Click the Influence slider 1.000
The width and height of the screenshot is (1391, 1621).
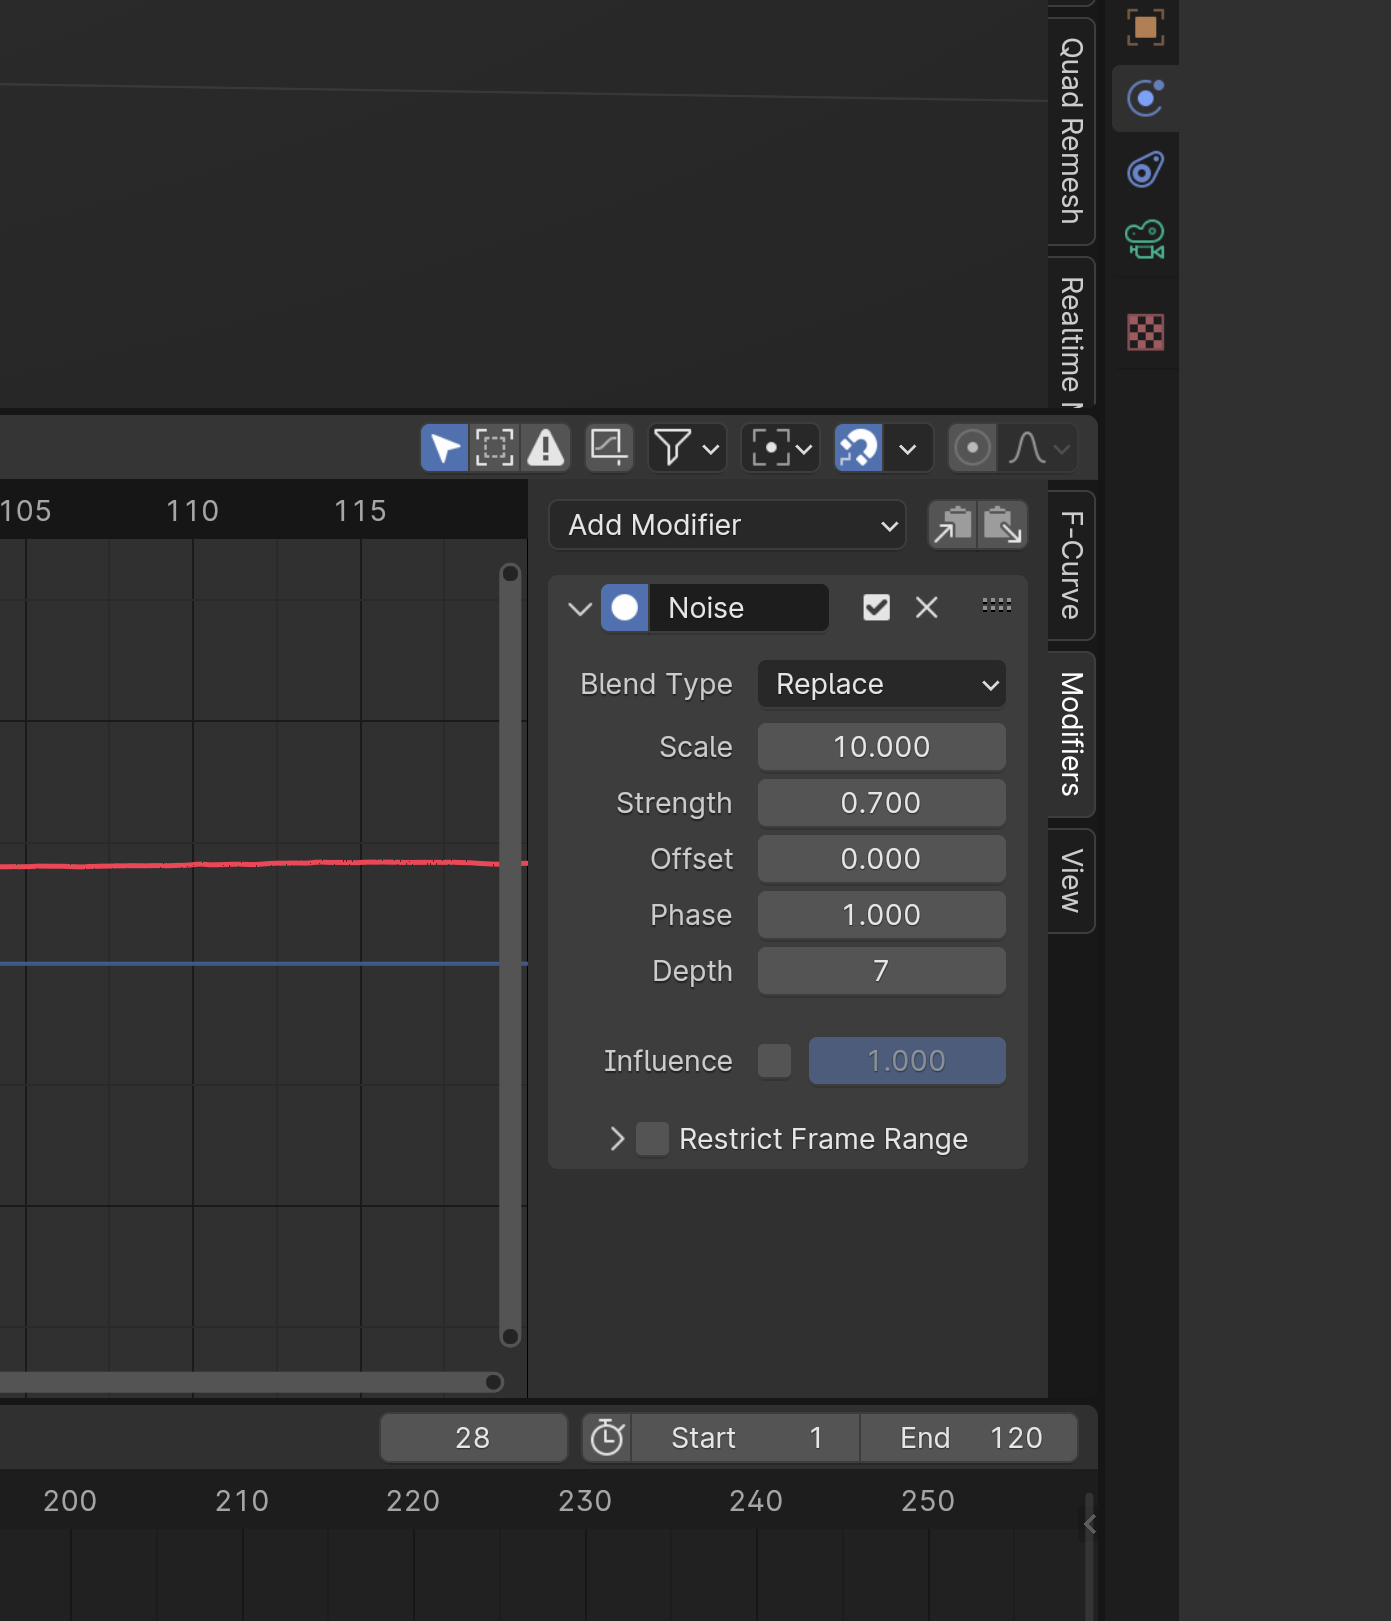[x=907, y=1061]
